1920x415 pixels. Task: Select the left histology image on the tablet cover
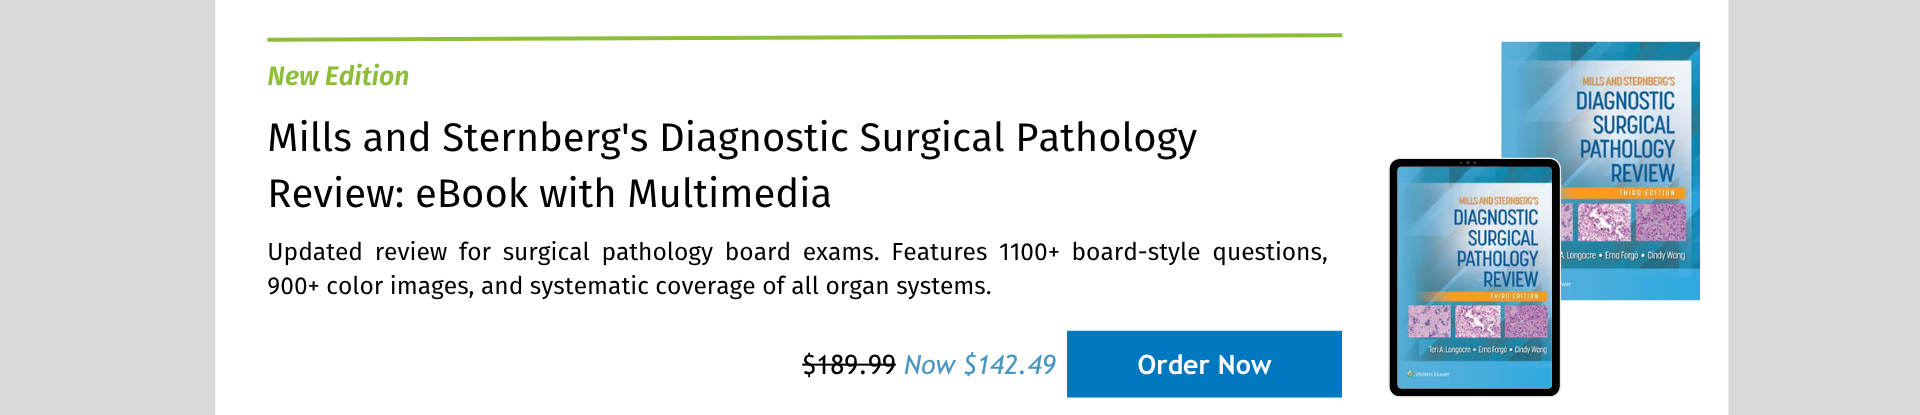(x=1429, y=321)
